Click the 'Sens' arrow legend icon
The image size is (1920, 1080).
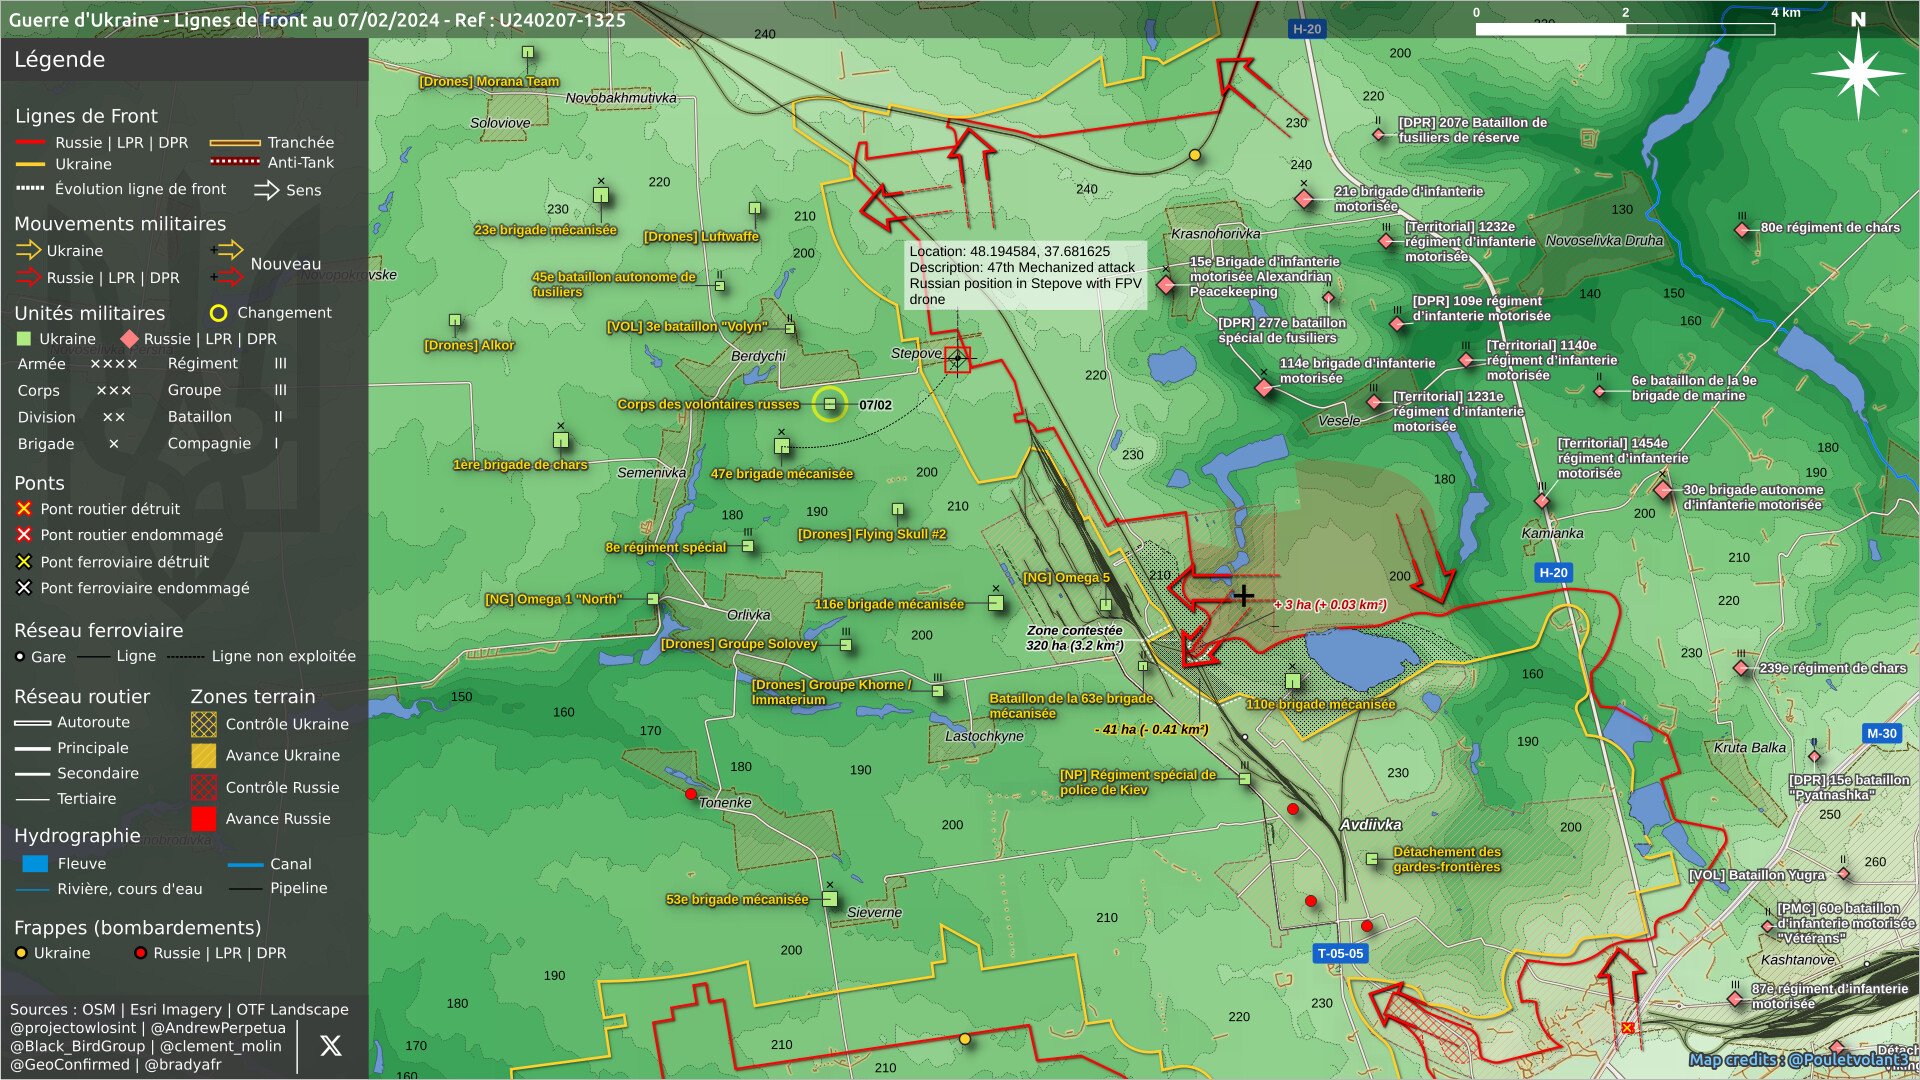pos(266,190)
